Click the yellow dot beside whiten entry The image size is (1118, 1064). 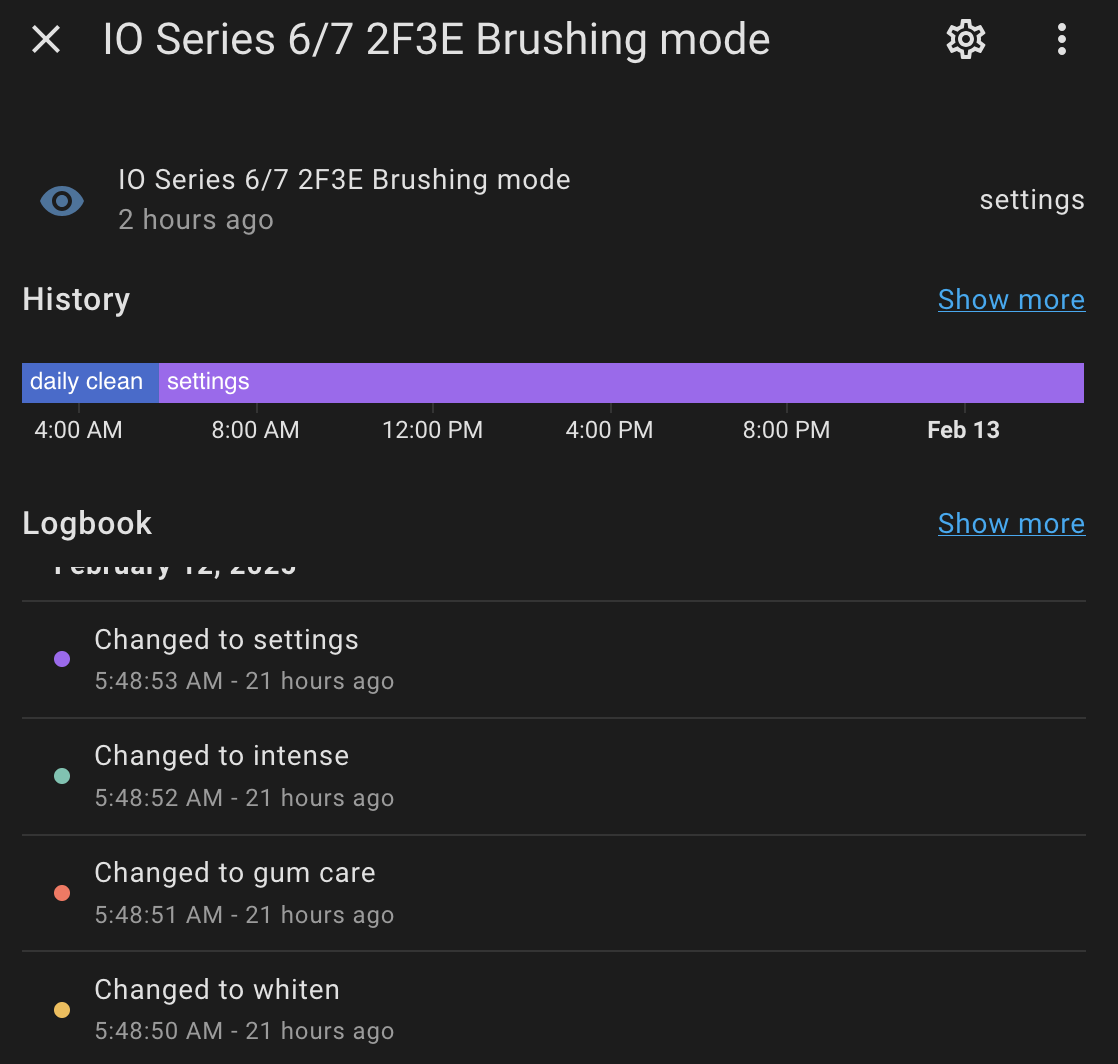tap(62, 1010)
